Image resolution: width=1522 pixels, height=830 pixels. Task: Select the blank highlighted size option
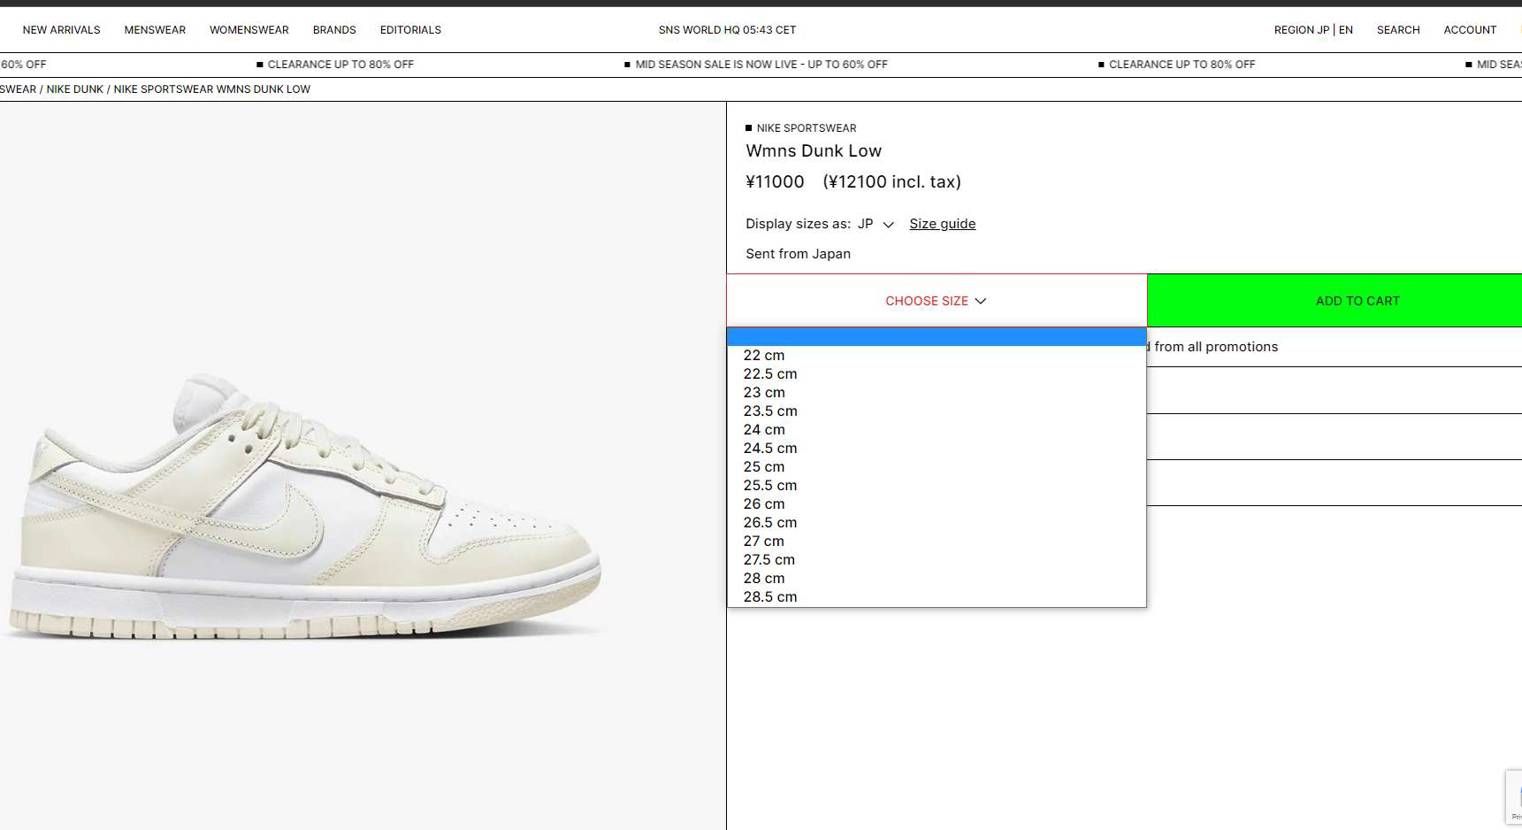pos(936,337)
